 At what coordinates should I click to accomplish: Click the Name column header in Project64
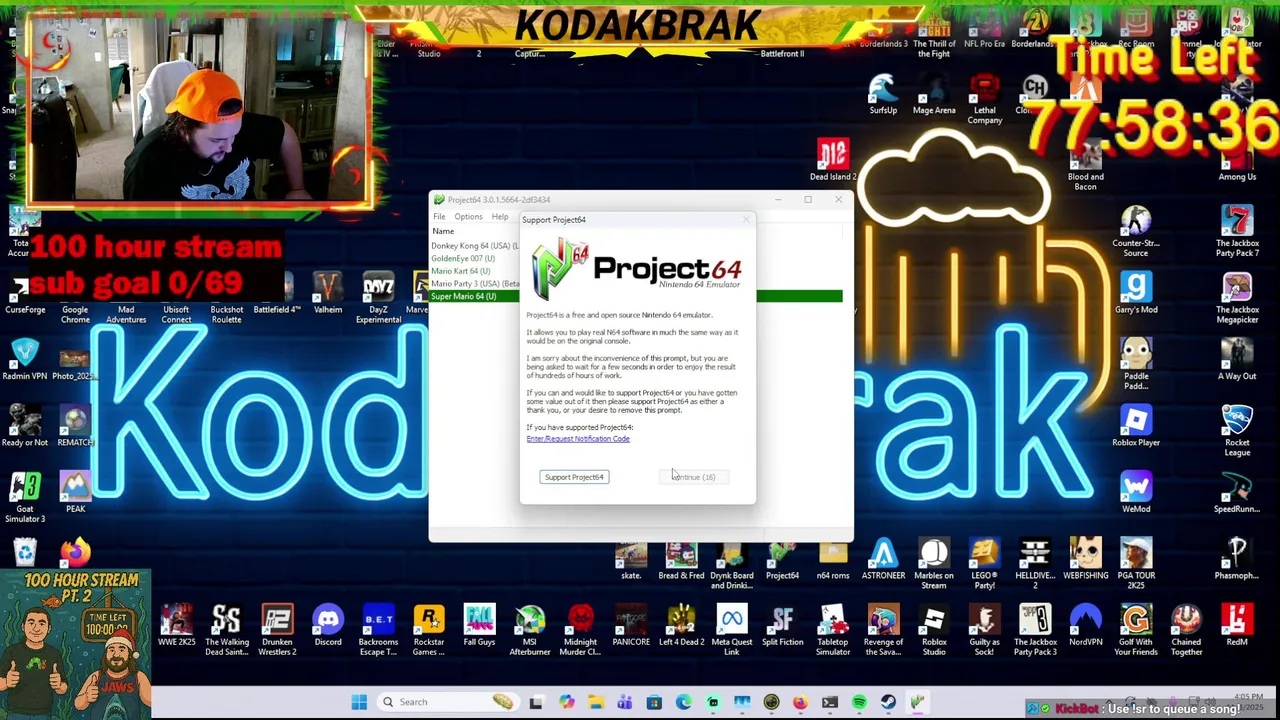tap(443, 231)
